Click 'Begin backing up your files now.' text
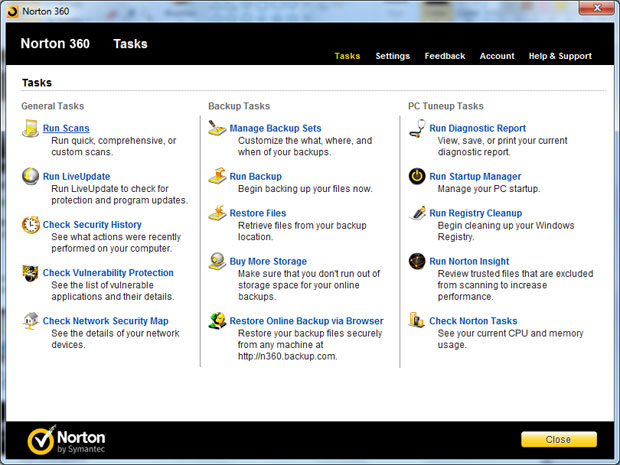The image size is (620, 465). point(305,189)
